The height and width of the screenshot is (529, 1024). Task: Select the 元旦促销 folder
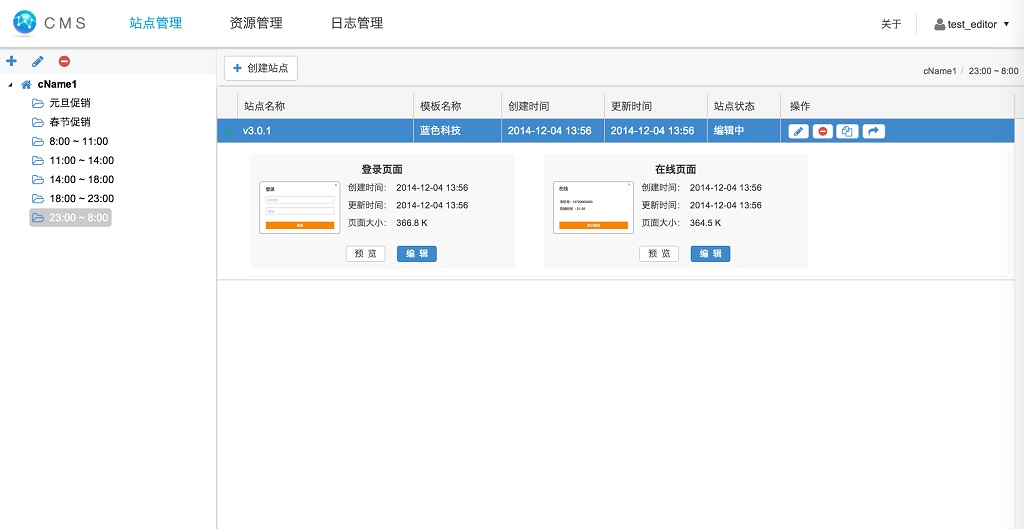(x=69, y=103)
